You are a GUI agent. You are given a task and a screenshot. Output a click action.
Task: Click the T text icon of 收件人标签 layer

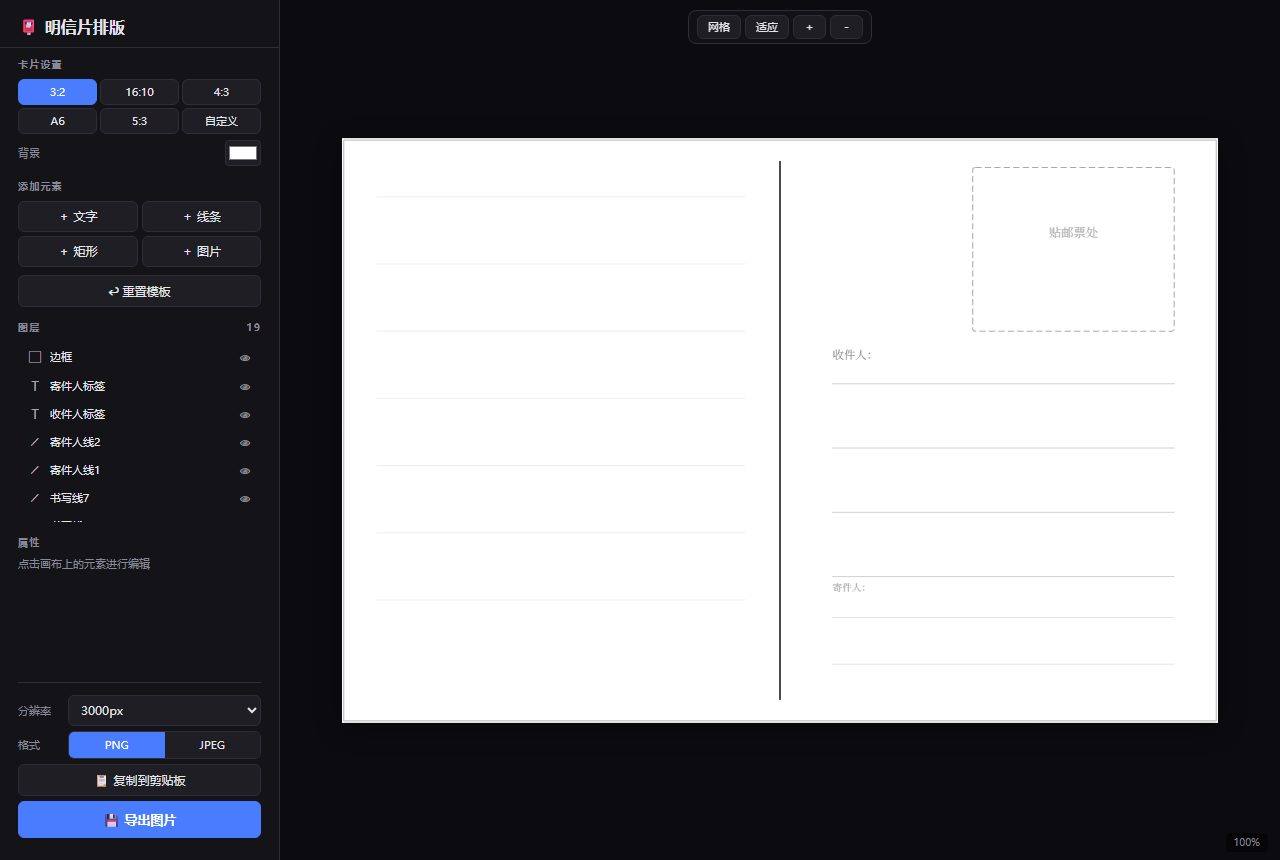point(35,414)
